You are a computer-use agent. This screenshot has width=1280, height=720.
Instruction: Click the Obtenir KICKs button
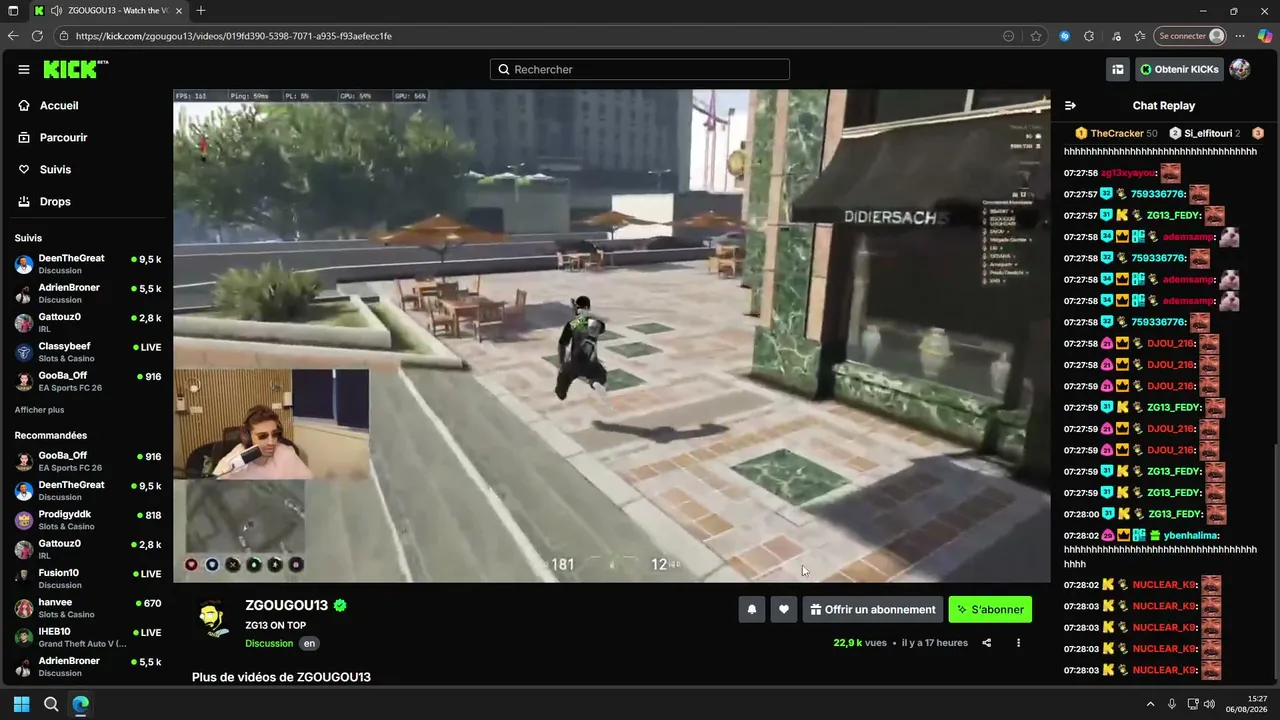pos(1179,69)
